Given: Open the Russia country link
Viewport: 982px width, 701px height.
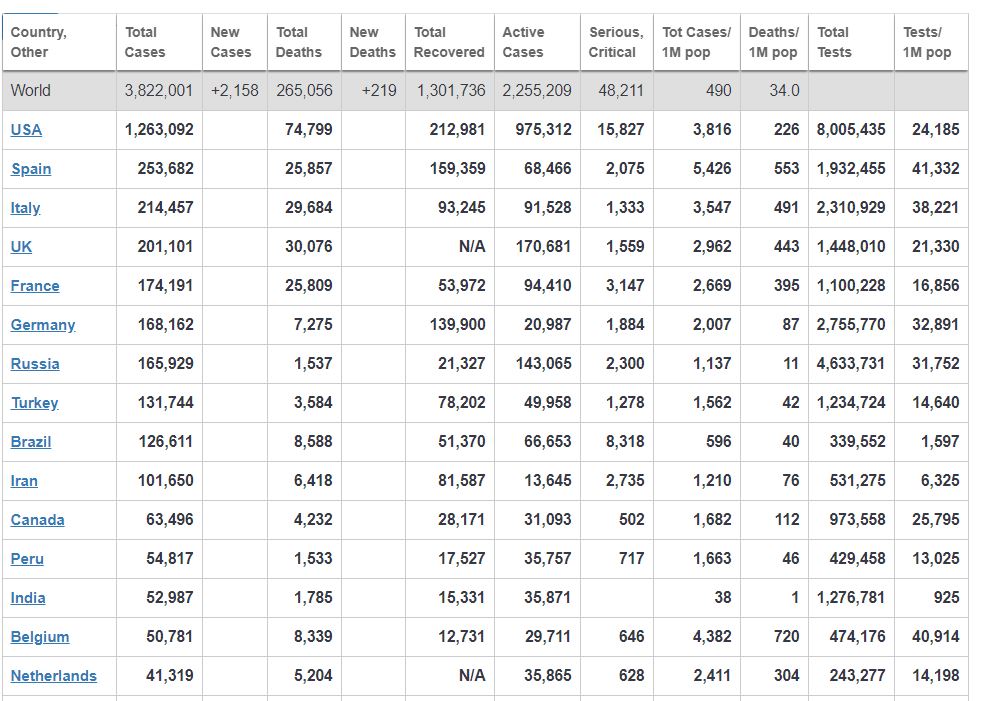Looking at the screenshot, I should 35,364.
